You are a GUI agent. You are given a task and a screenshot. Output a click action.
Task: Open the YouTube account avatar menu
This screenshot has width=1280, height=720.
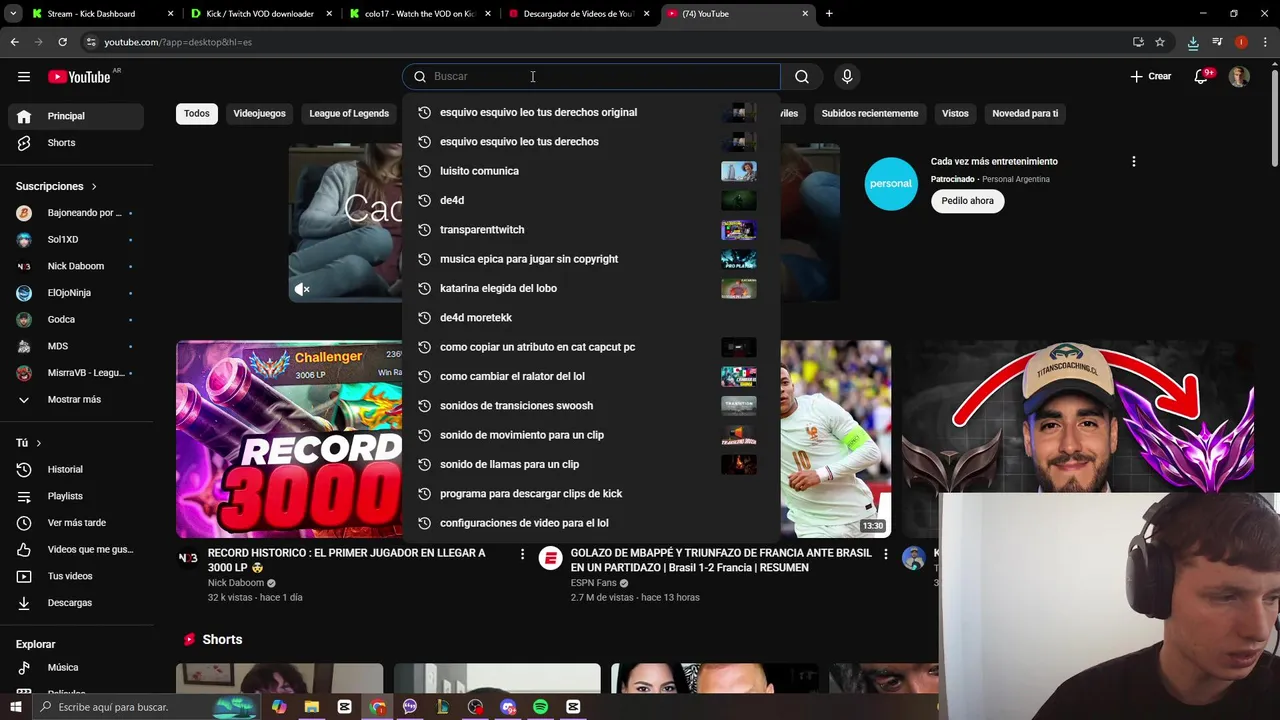pos(1239,77)
